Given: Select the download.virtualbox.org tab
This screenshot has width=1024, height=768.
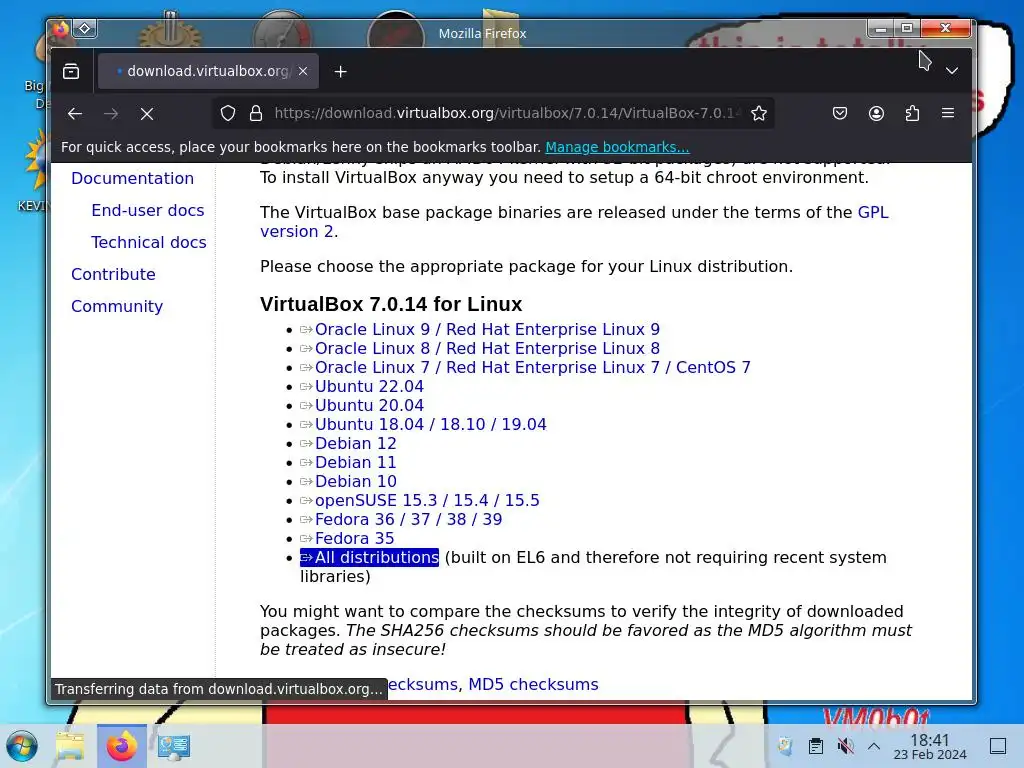Looking at the screenshot, I should 208,71.
